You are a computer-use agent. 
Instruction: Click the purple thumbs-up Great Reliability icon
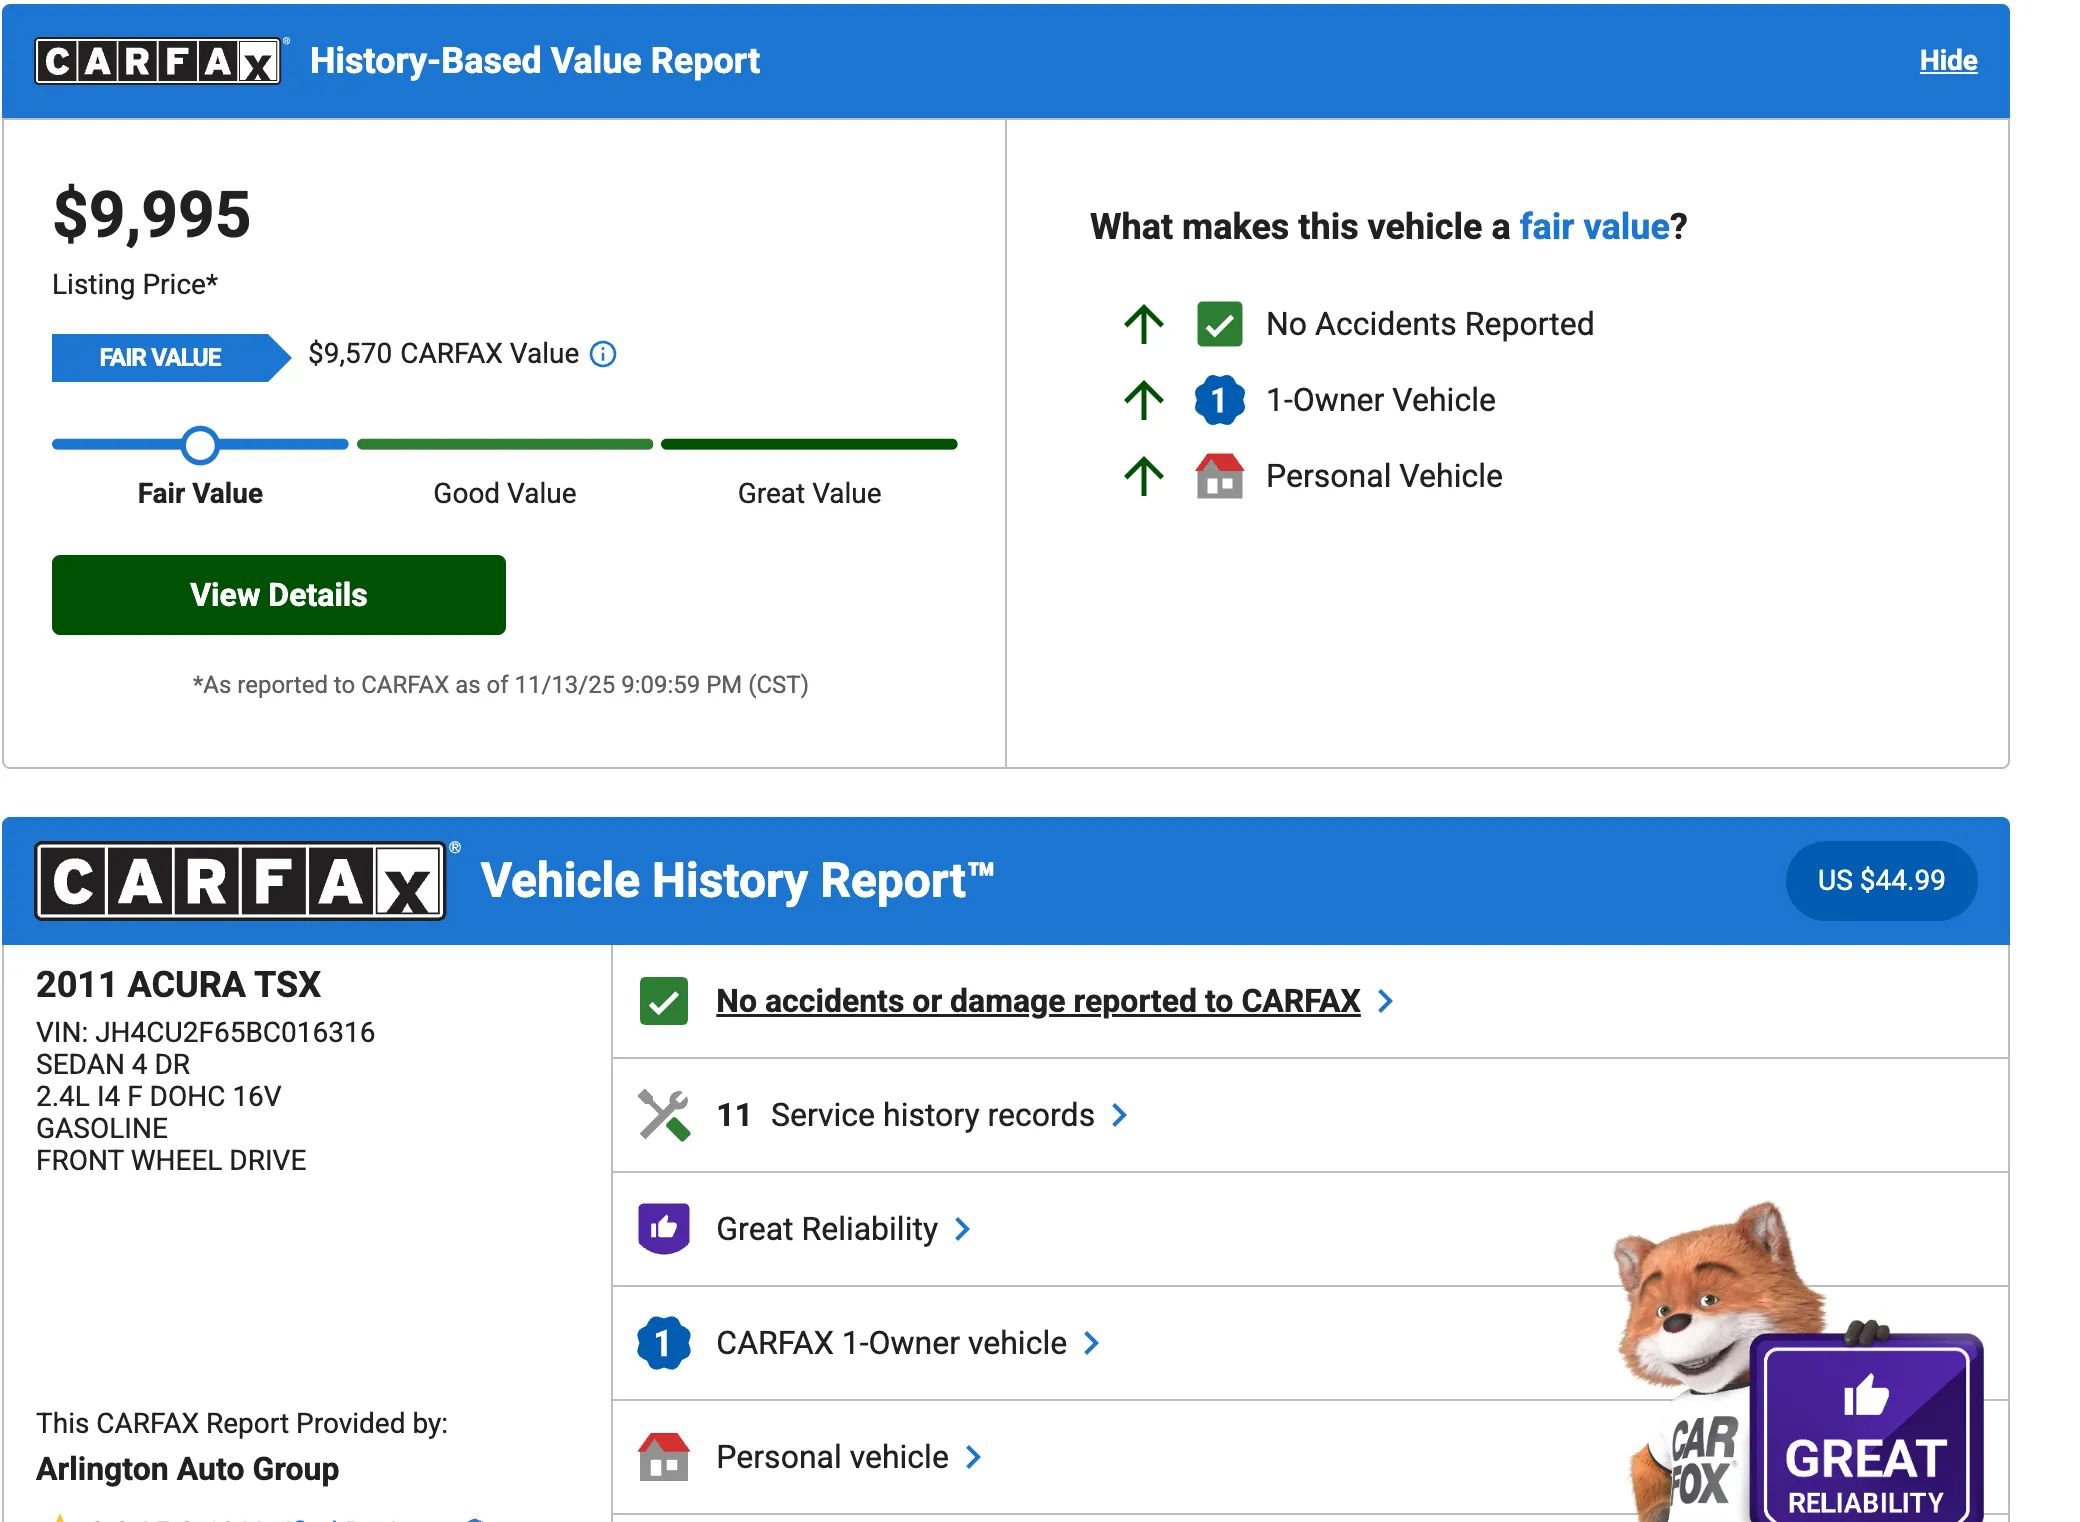[x=663, y=1229]
